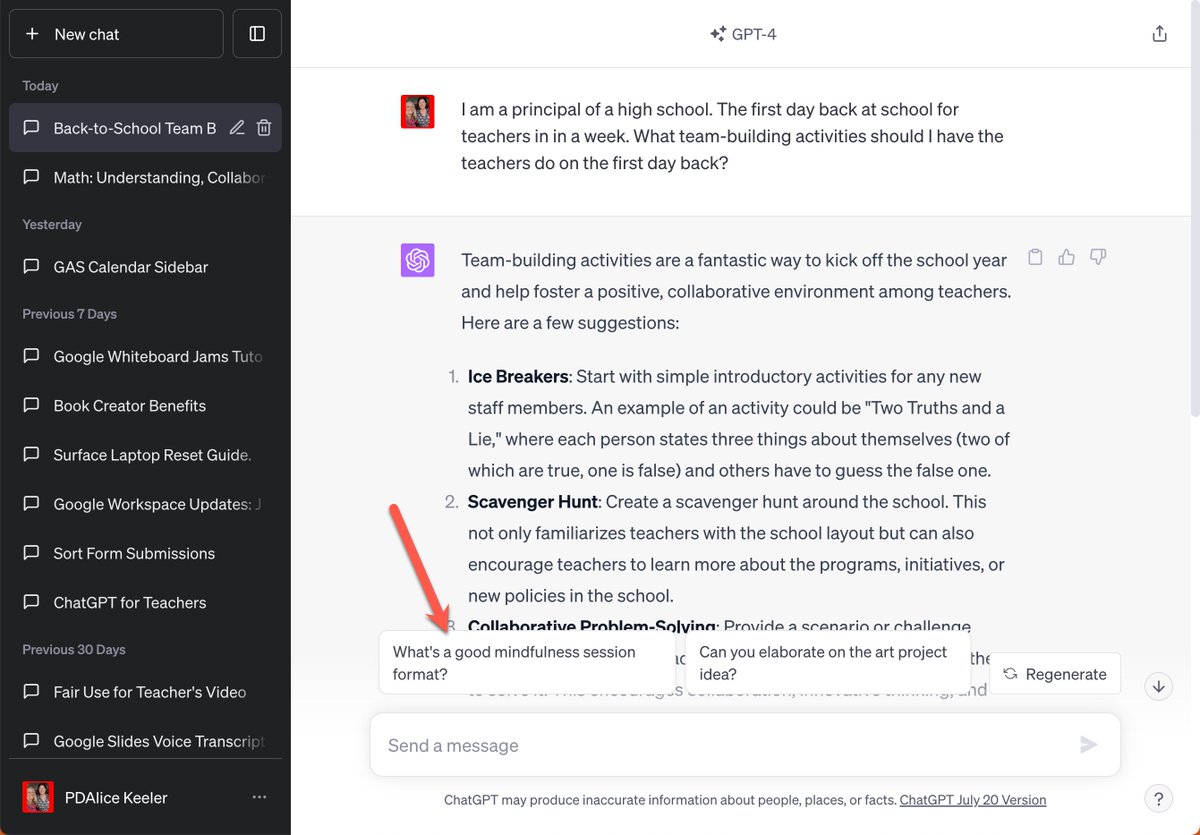
Task: Open the Google Workspace Updates chat
Action: click(145, 504)
